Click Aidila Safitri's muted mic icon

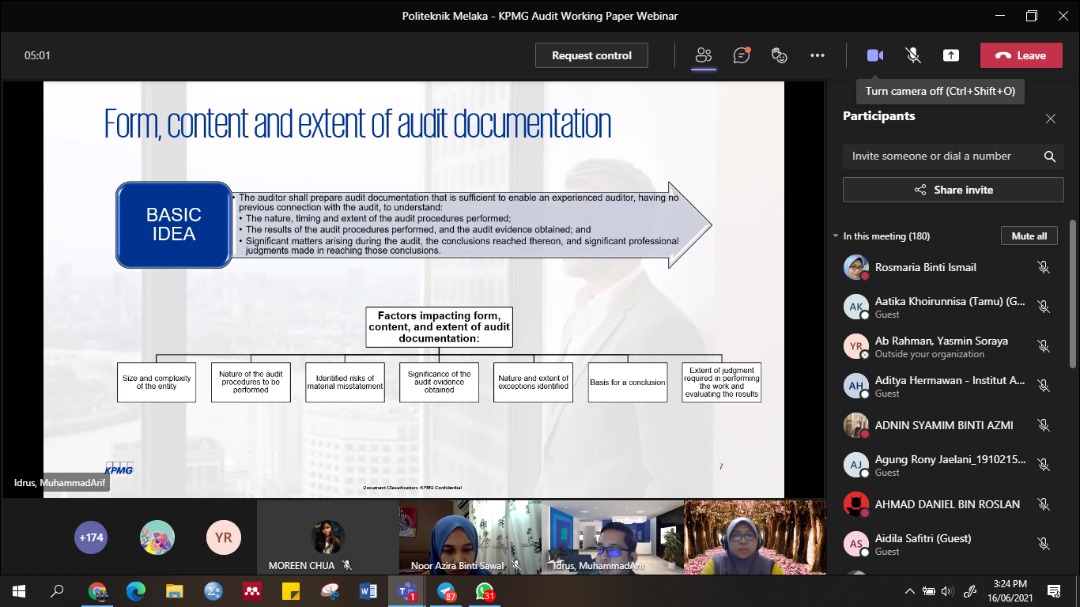(1043, 544)
